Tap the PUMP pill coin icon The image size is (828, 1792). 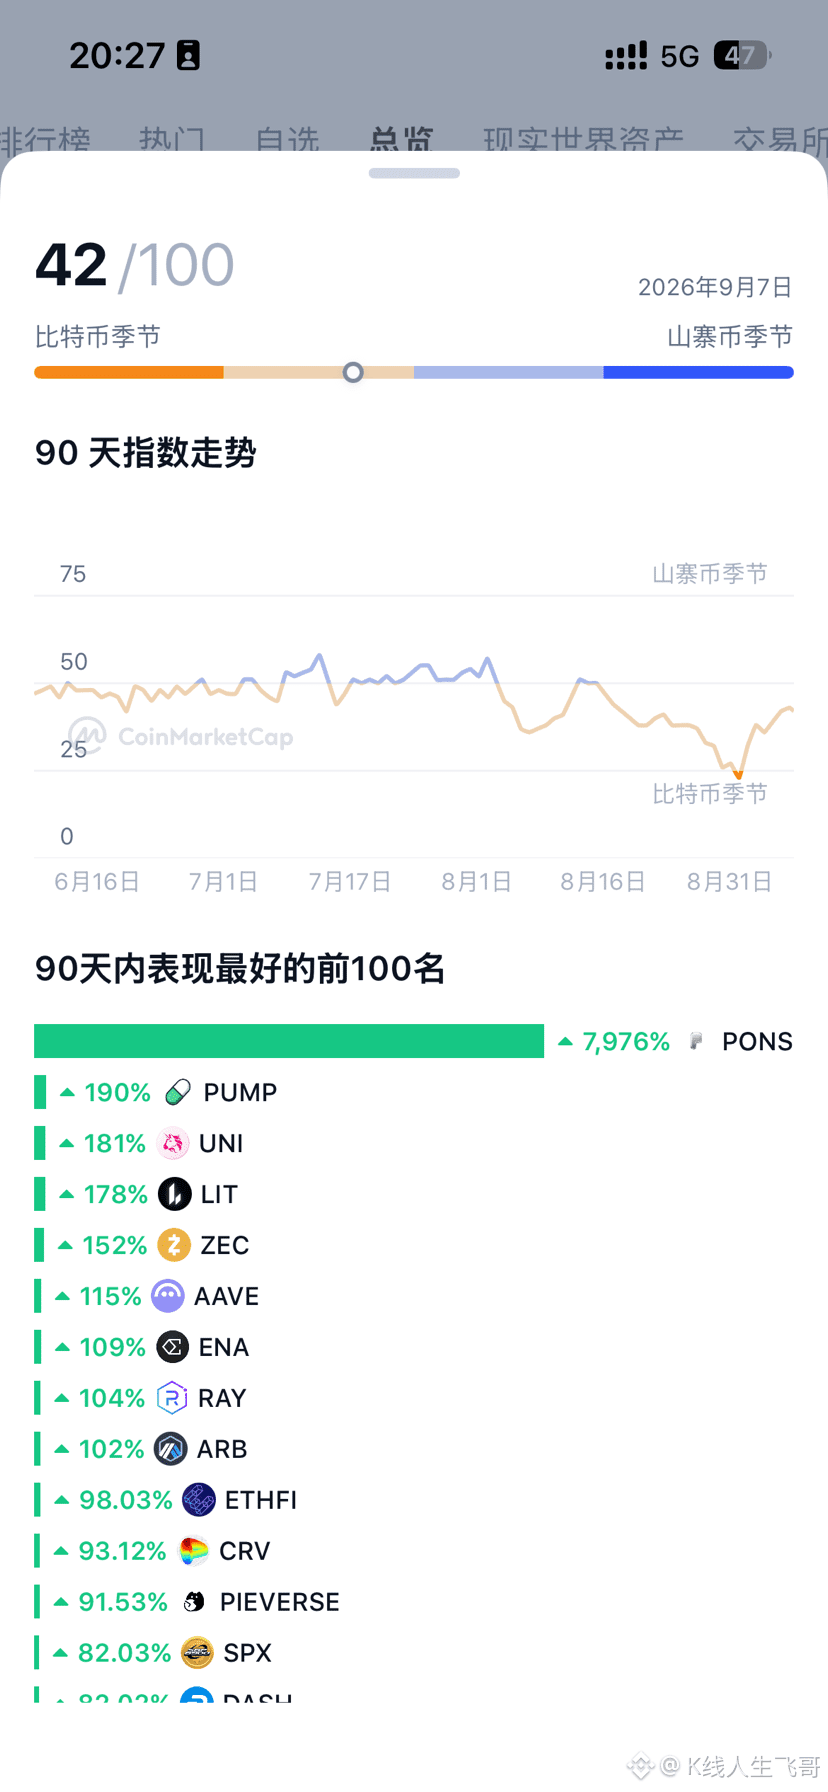[178, 1092]
